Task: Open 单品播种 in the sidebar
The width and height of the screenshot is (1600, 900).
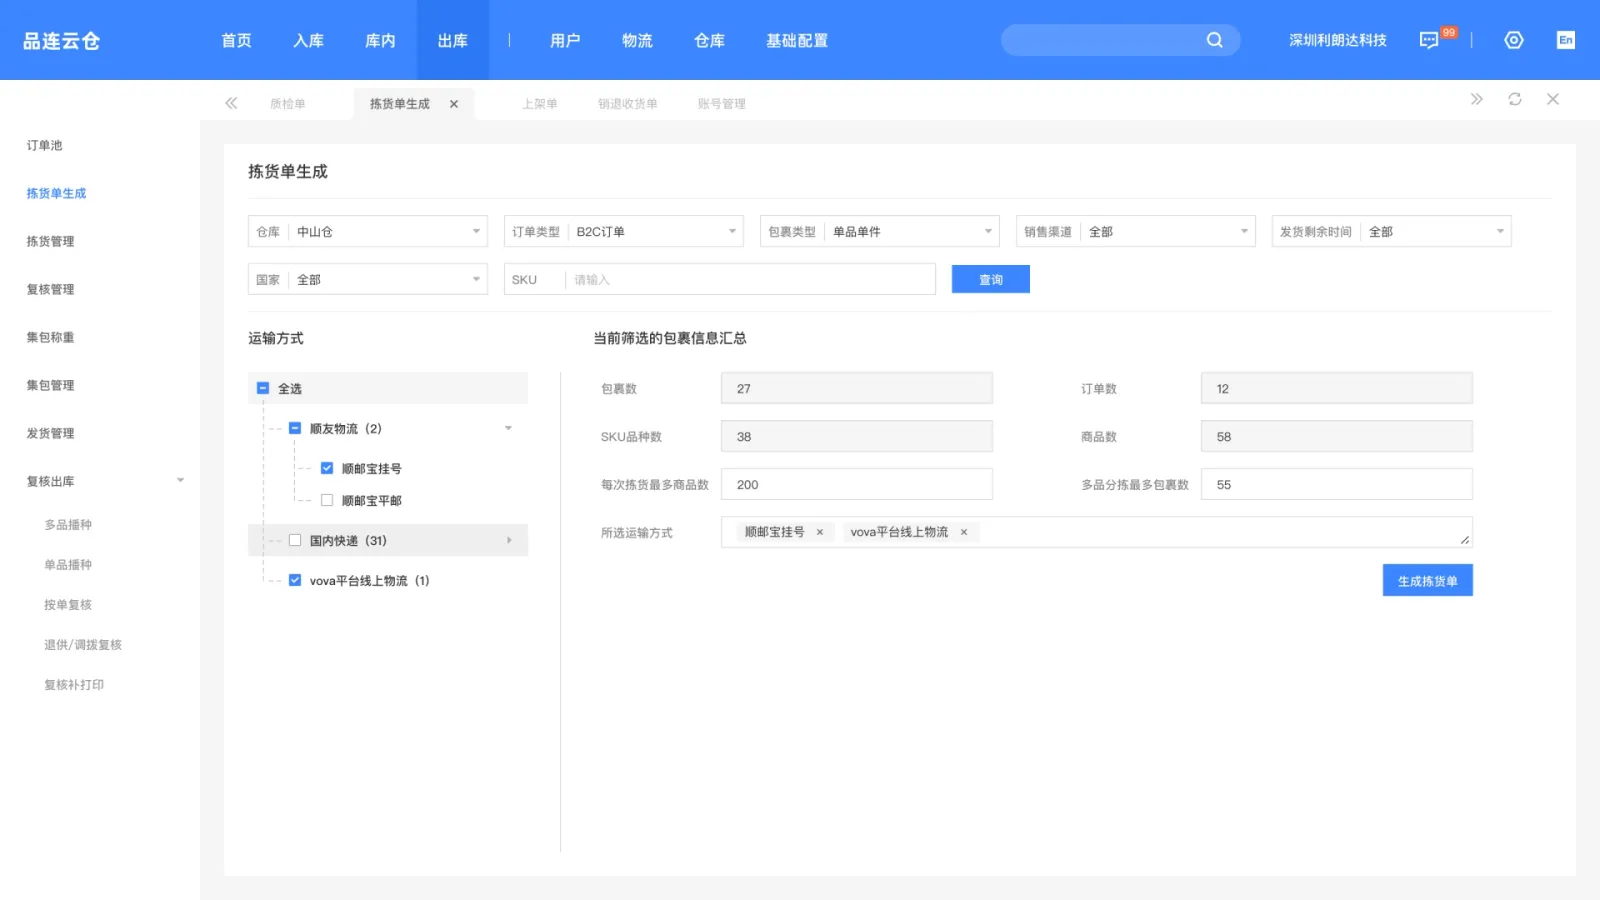Action: pyautogui.click(x=68, y=564)
